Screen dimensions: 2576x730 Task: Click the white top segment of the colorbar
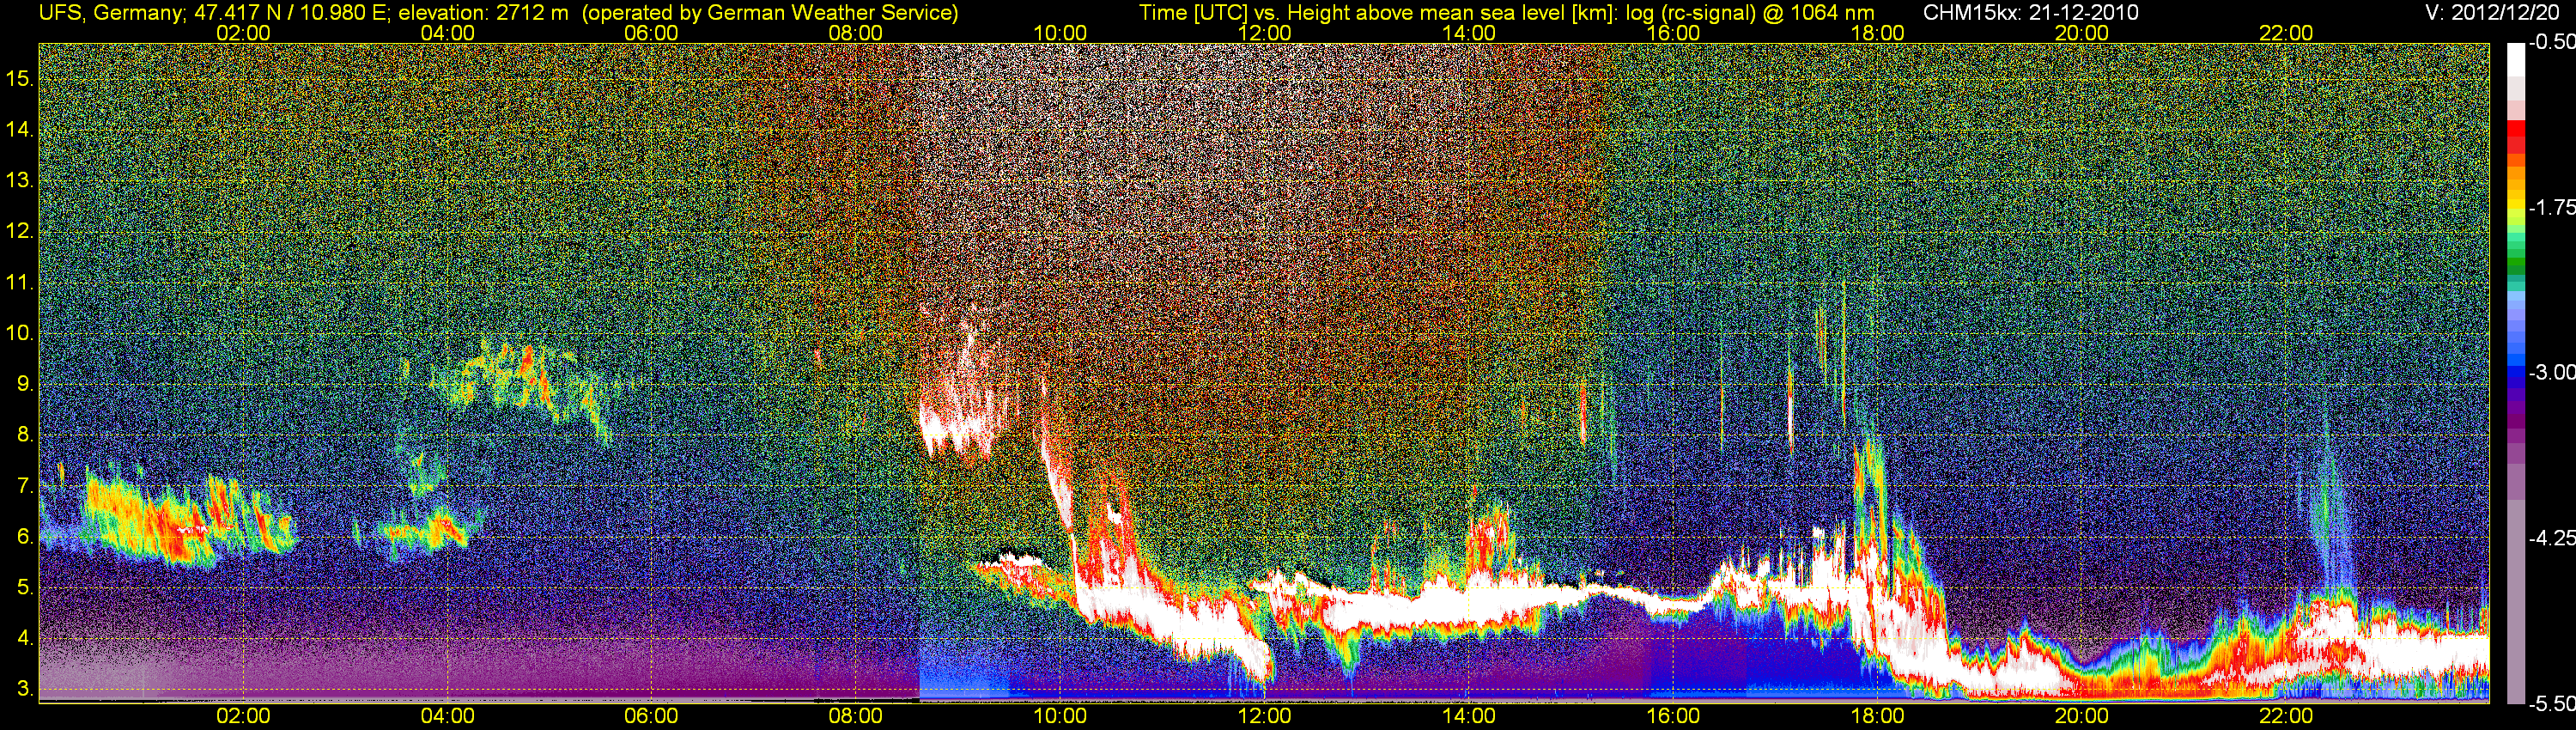tap(2515, 60)
